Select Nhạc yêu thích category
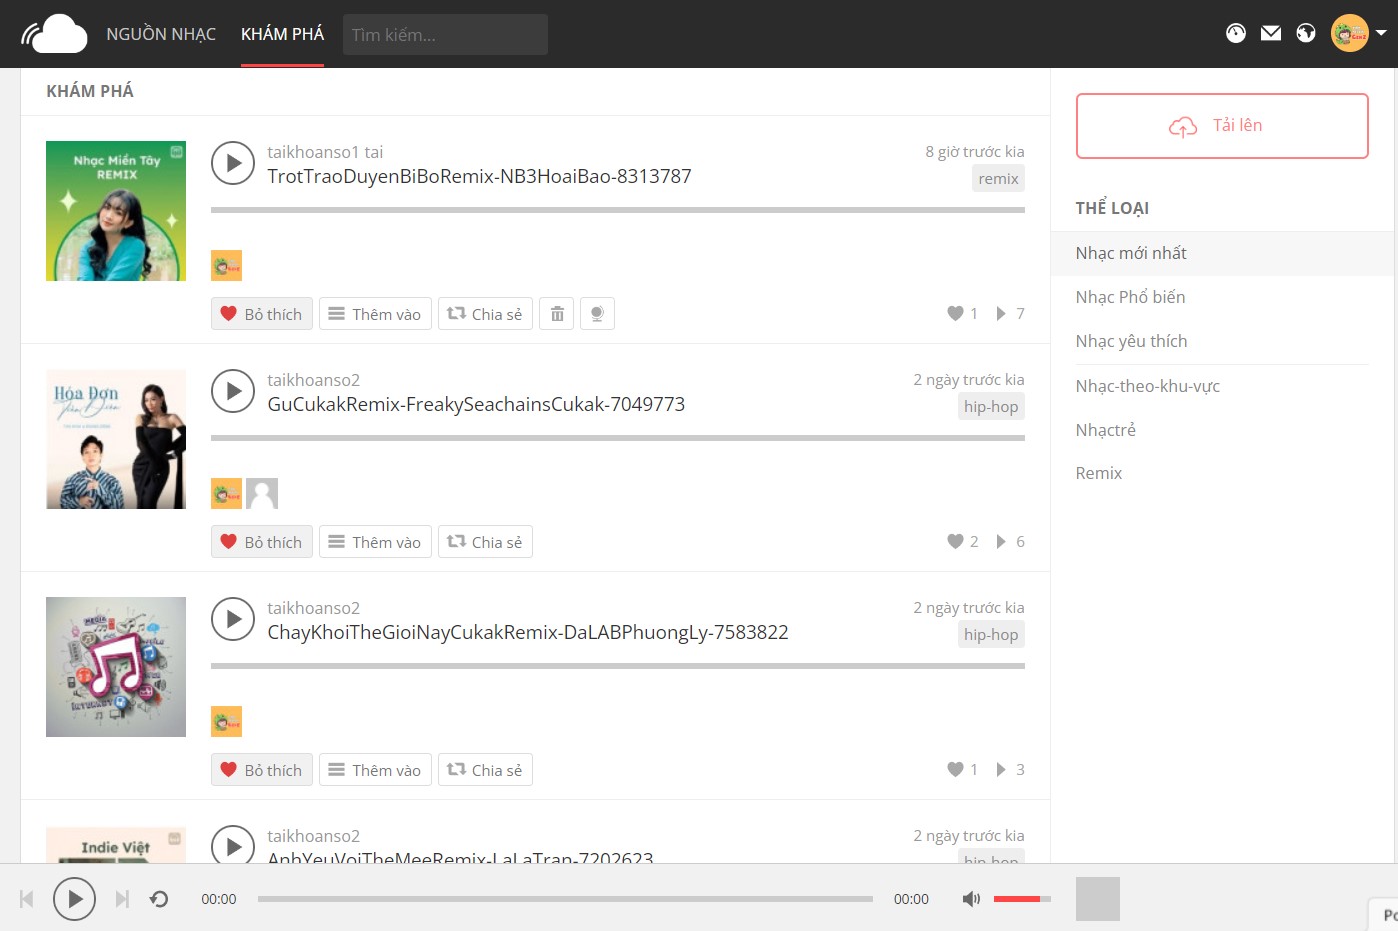Screen dimensions: 1398x931 click(x=1131, y=341)
